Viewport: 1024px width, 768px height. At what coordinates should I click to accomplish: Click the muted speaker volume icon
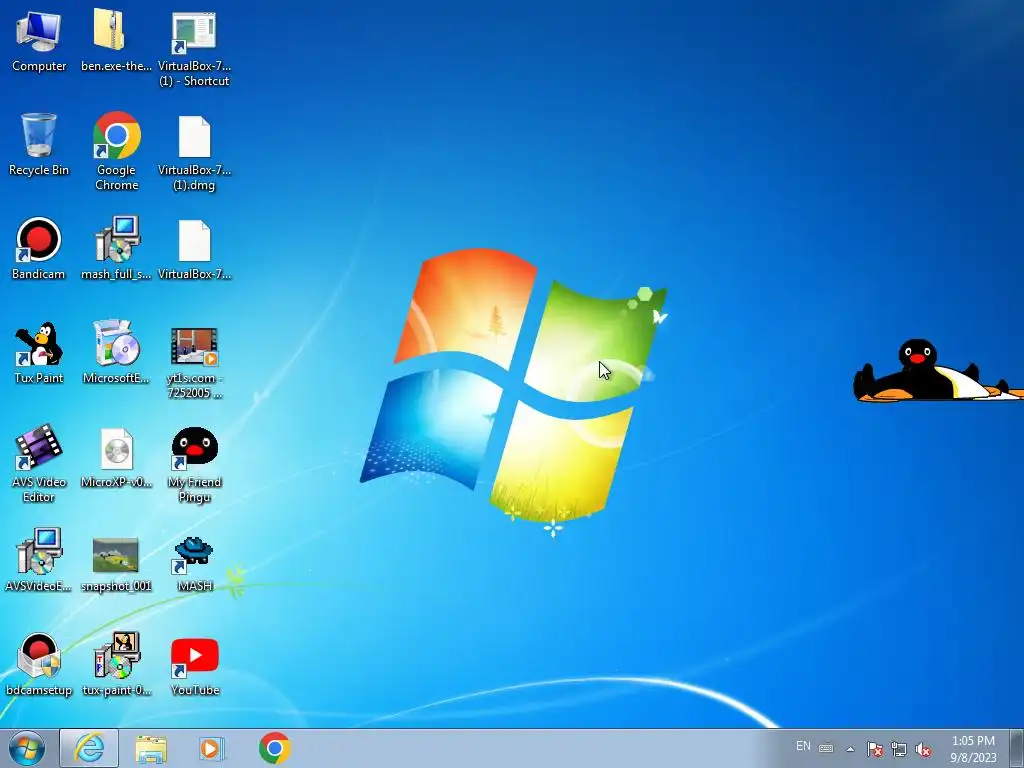[x=923, y=749]
